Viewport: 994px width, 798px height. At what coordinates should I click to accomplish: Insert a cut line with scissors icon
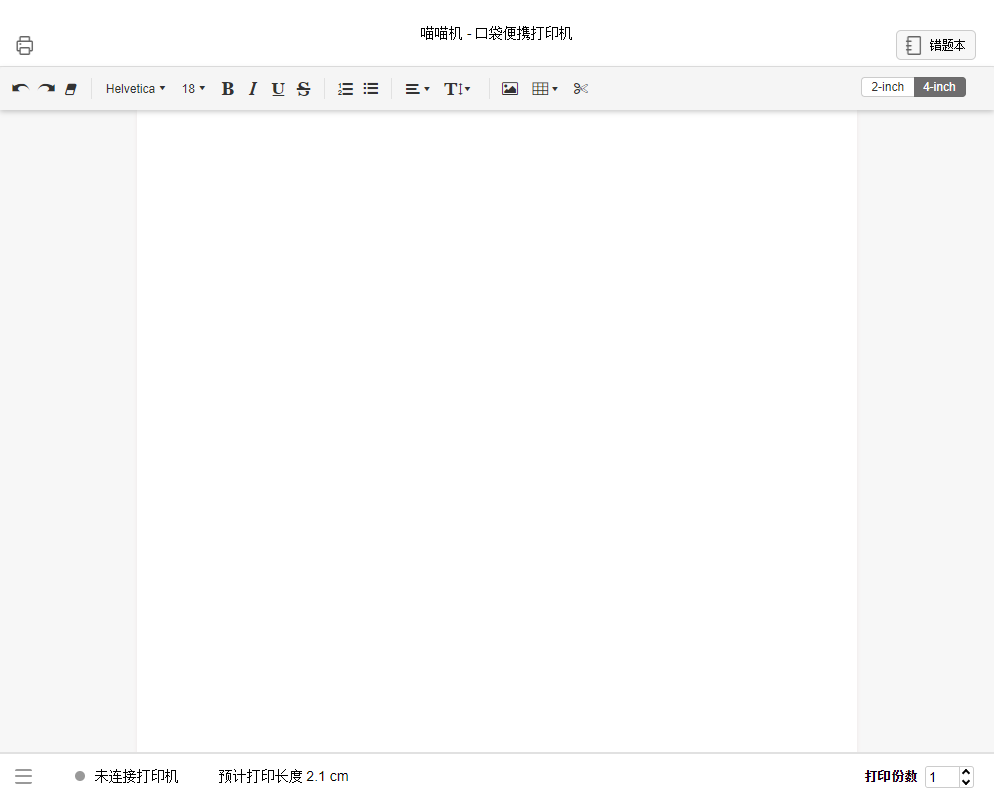click(581, 89)
